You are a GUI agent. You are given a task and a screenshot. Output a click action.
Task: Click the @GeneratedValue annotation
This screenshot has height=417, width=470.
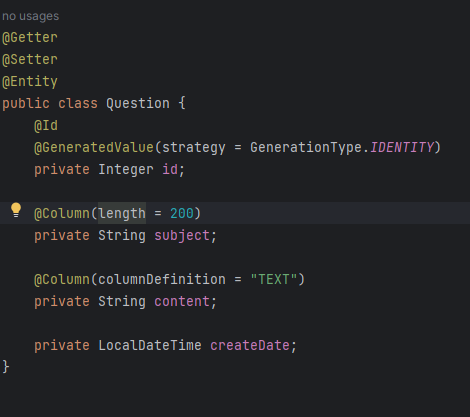[x=94, y=148]
